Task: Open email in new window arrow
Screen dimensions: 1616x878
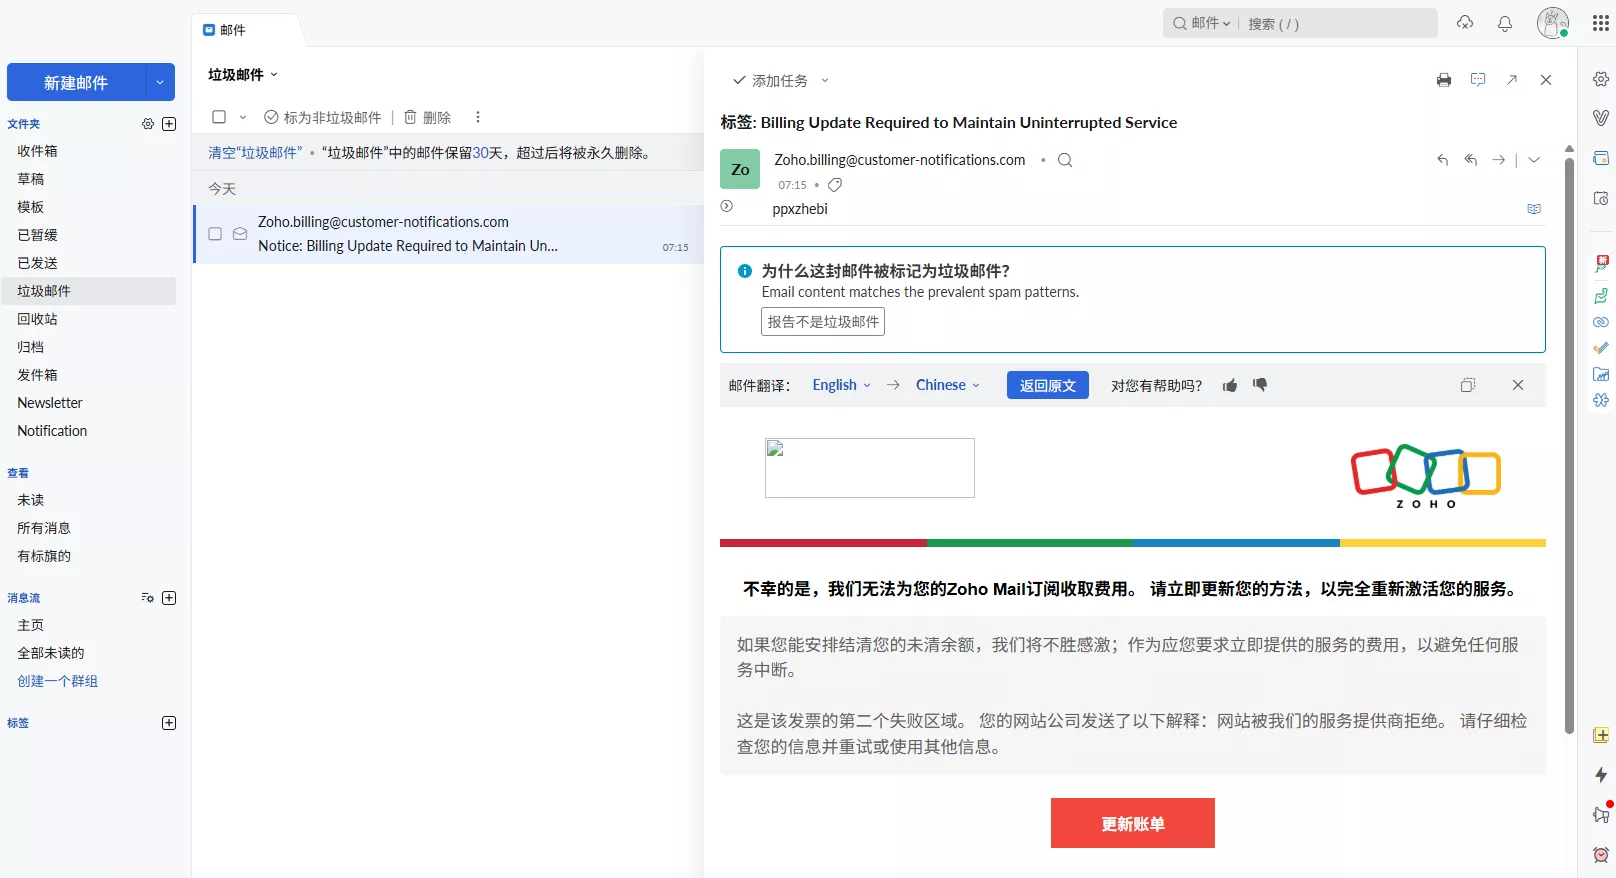Action: pos(1512,80)
